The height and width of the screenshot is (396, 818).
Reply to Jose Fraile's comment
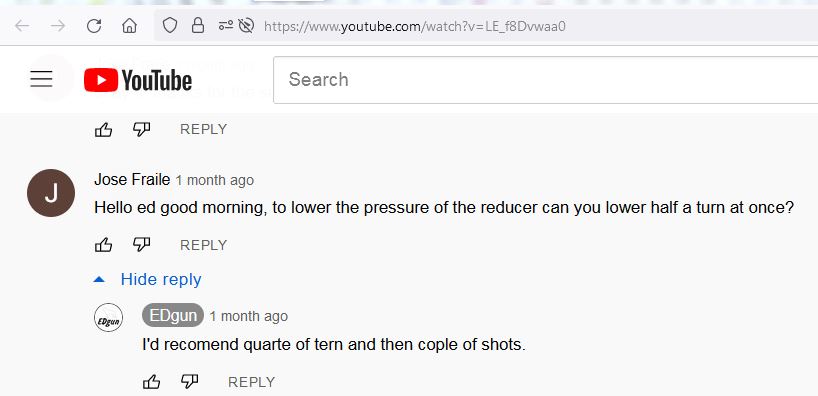click(x=203, y=245)
